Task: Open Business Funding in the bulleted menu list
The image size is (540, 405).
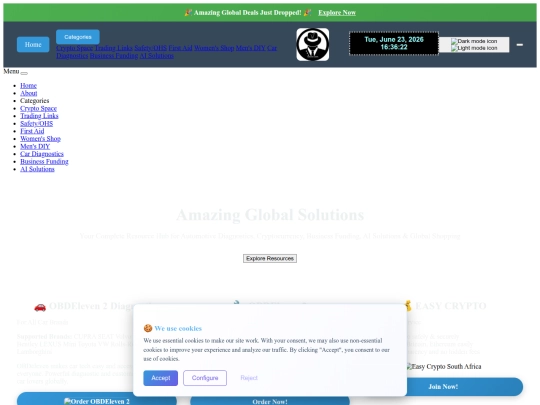Action: click(44, 161)
